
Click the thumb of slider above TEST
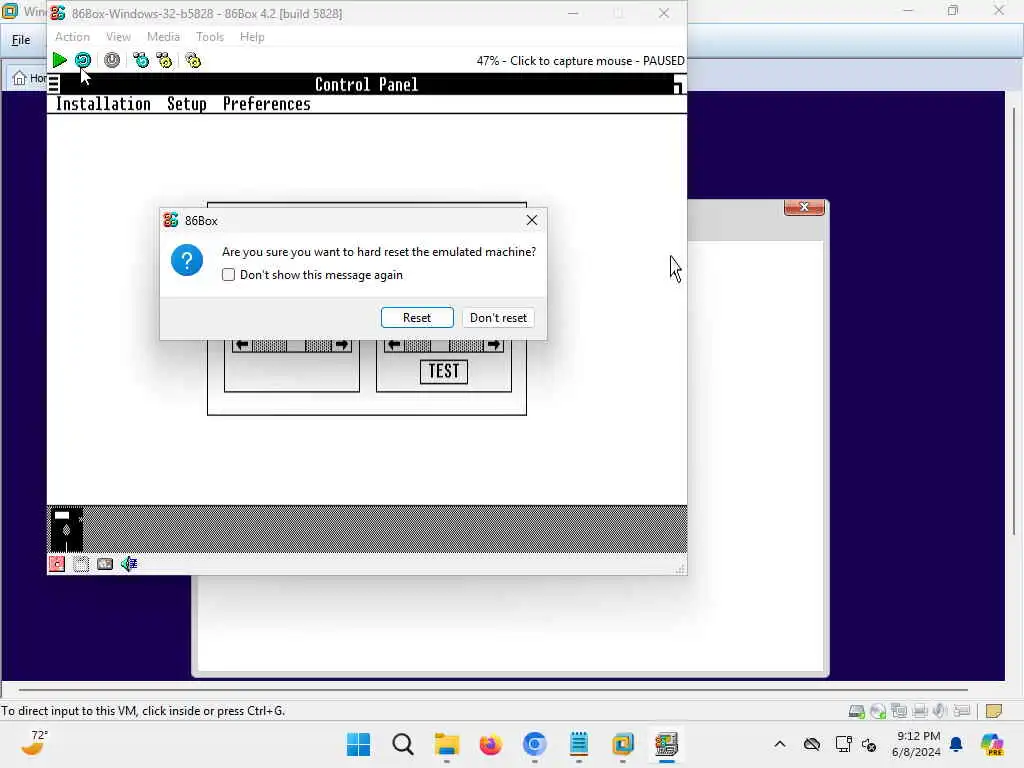coord(440,345)
